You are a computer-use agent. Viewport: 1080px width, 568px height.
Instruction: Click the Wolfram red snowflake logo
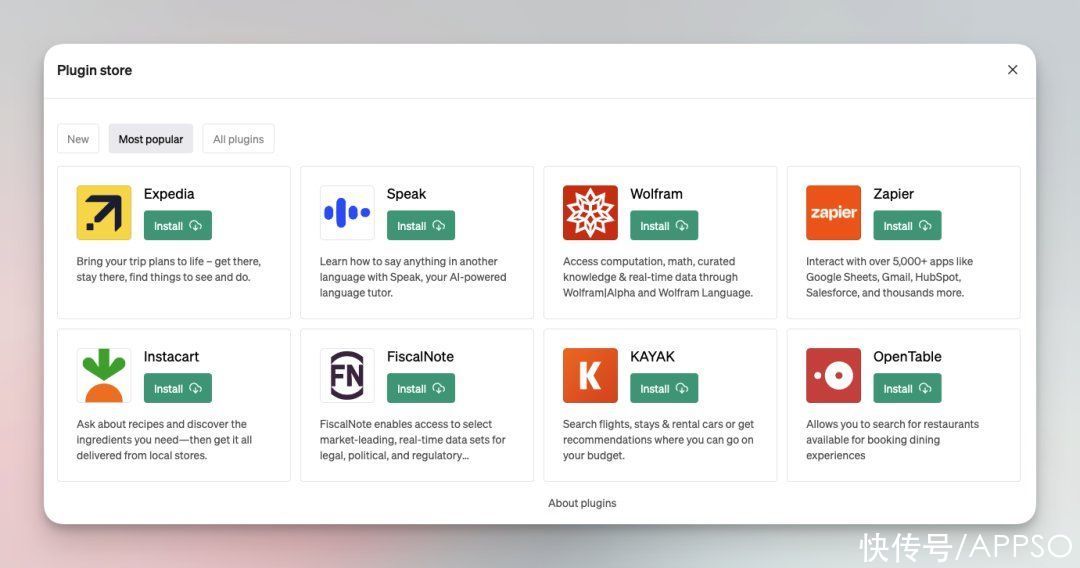[590, 213]
